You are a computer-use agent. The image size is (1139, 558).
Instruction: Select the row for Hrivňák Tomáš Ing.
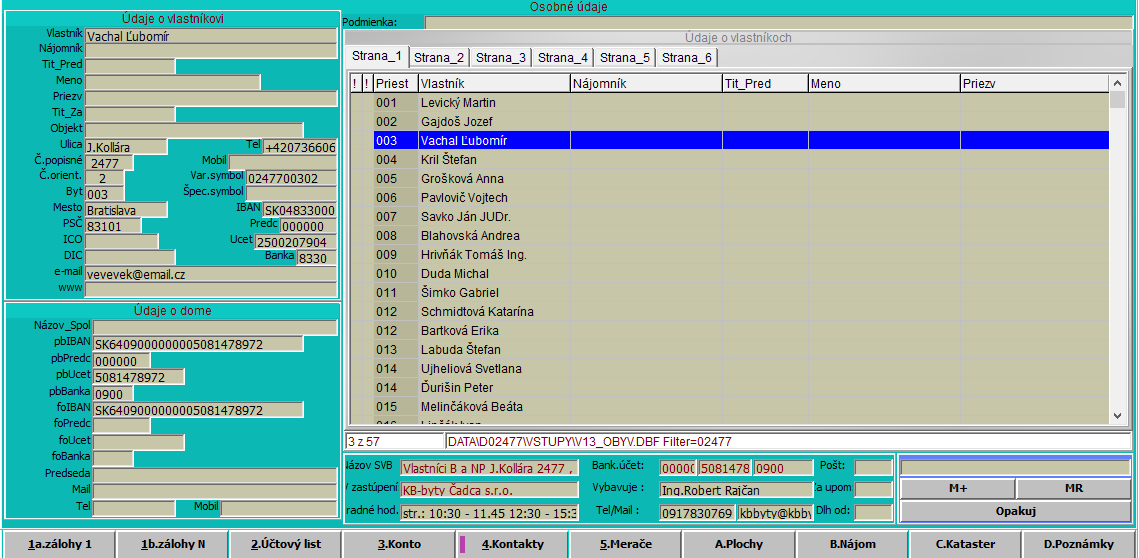click(729, 254)
